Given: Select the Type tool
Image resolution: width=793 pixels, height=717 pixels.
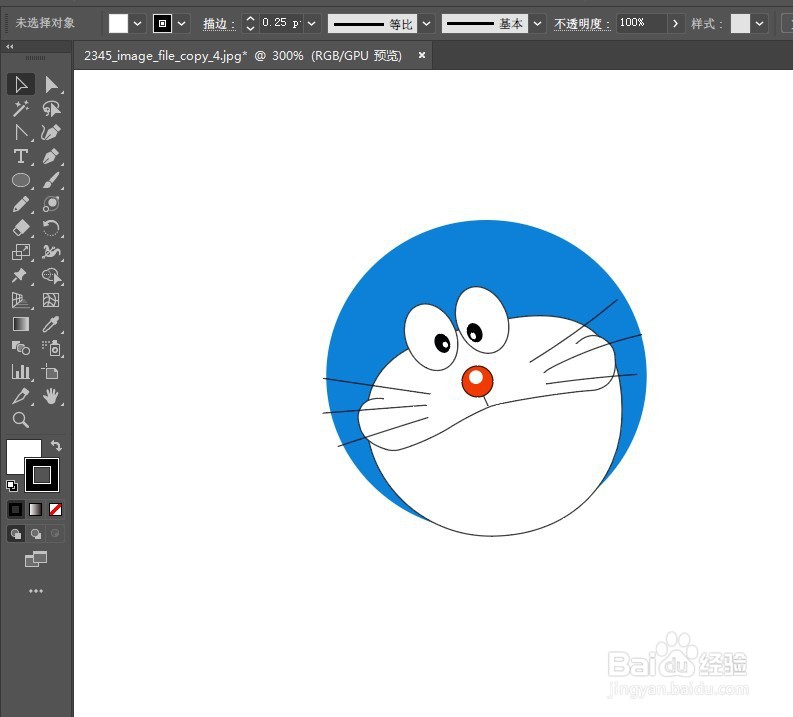Looking at the screenshot, I should pyautogui.click(x=21, y=156).
